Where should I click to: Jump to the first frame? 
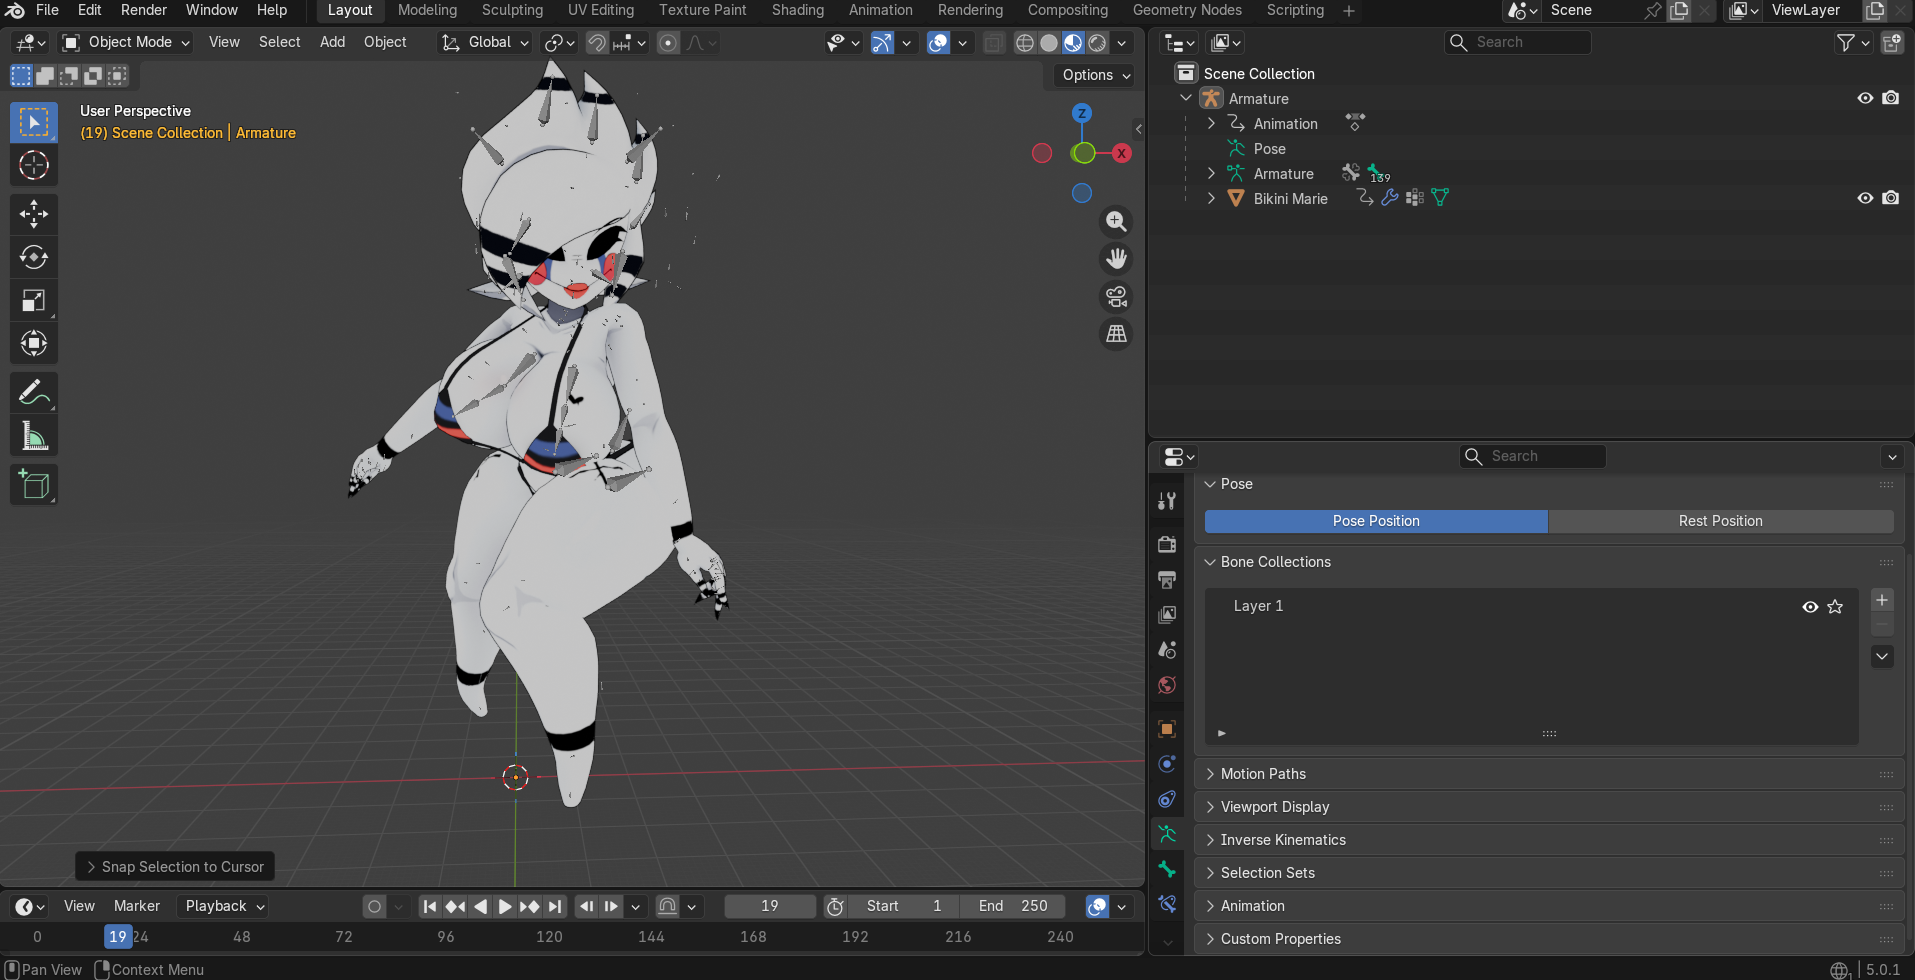point(430,906)
